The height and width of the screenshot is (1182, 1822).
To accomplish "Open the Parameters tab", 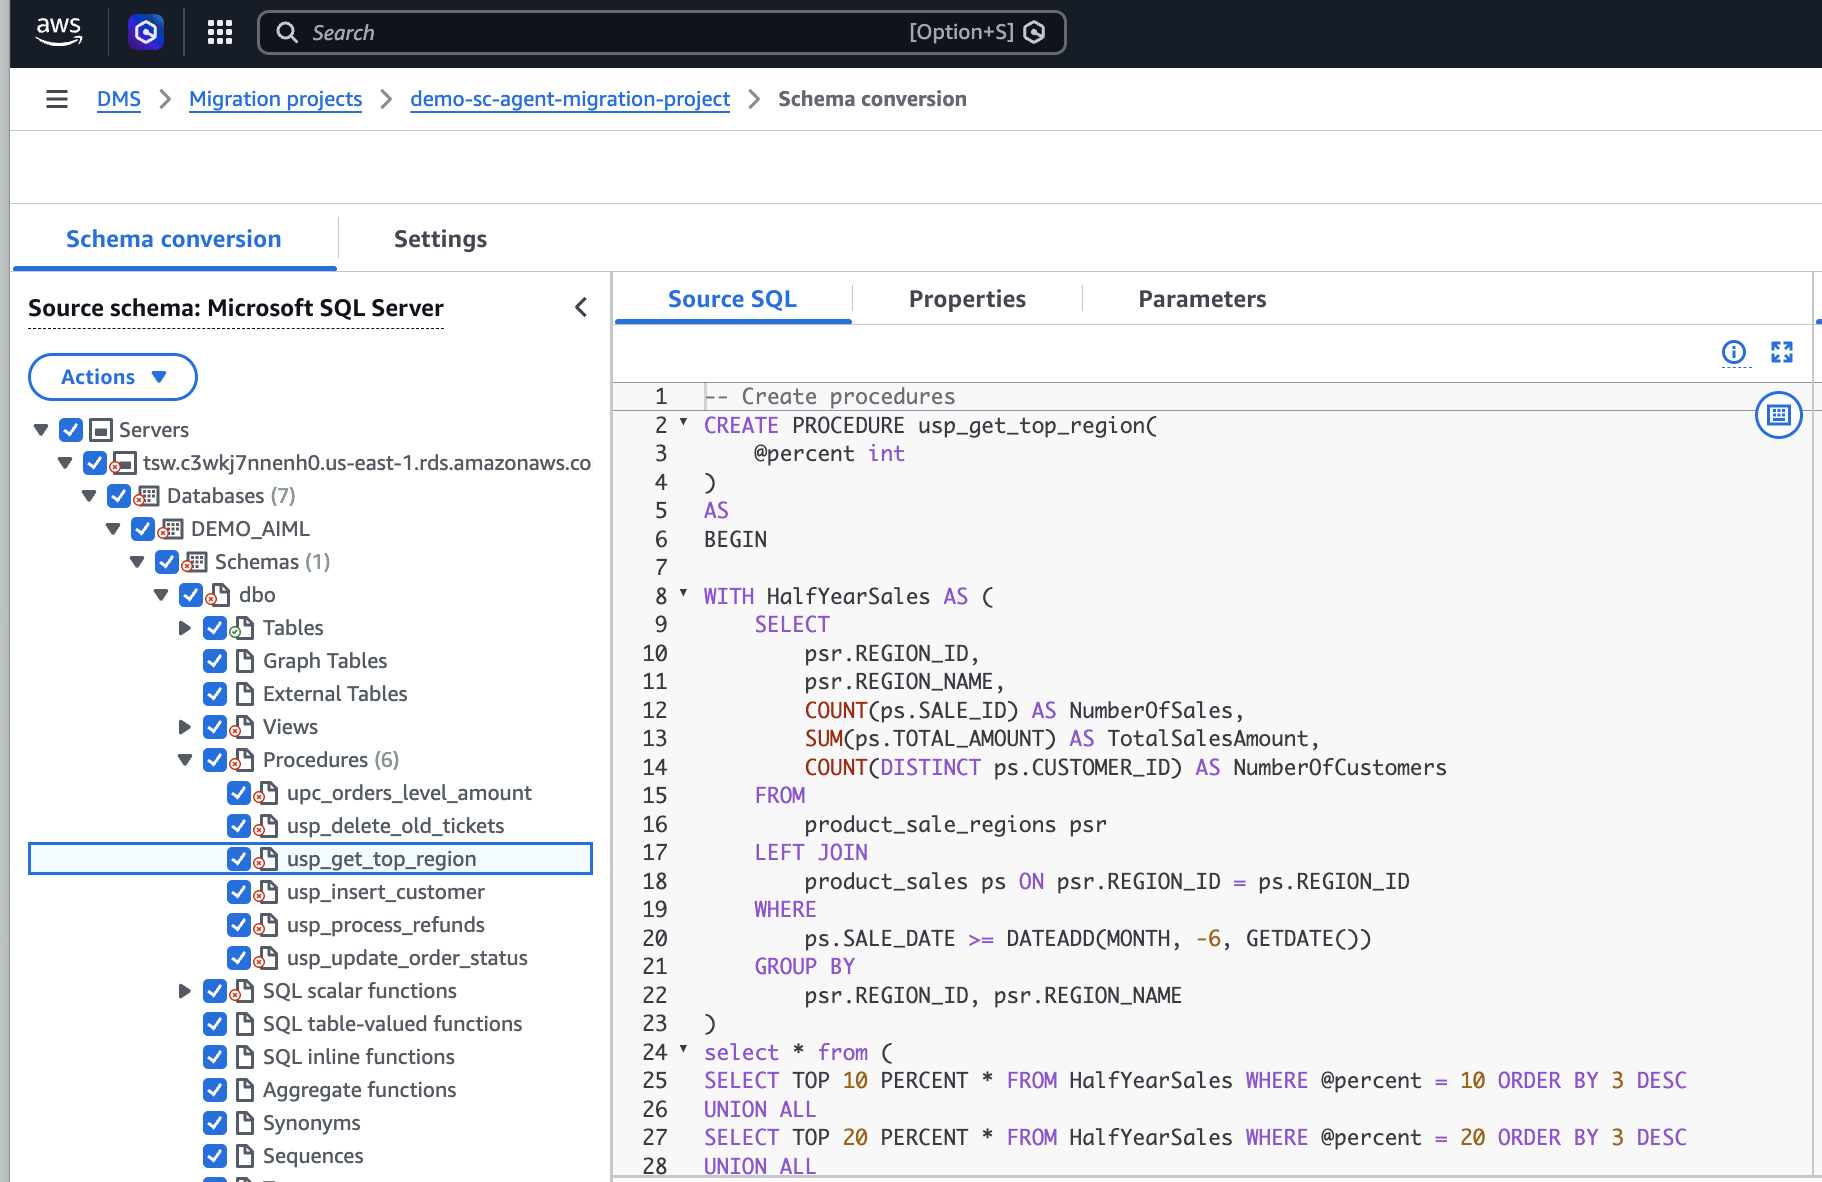I will [x=1202, y=299].
